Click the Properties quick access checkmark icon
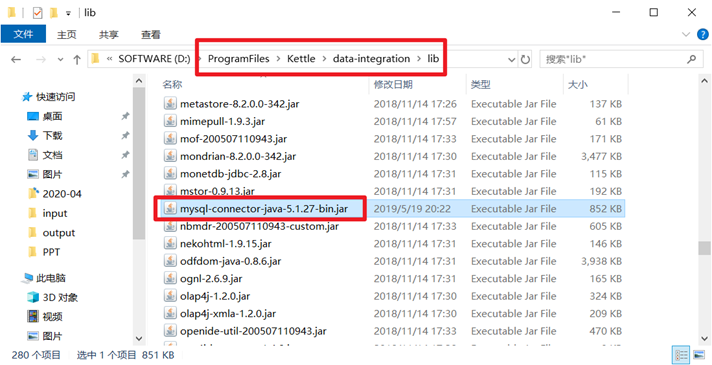712x365 pixels. pos(37,13)
